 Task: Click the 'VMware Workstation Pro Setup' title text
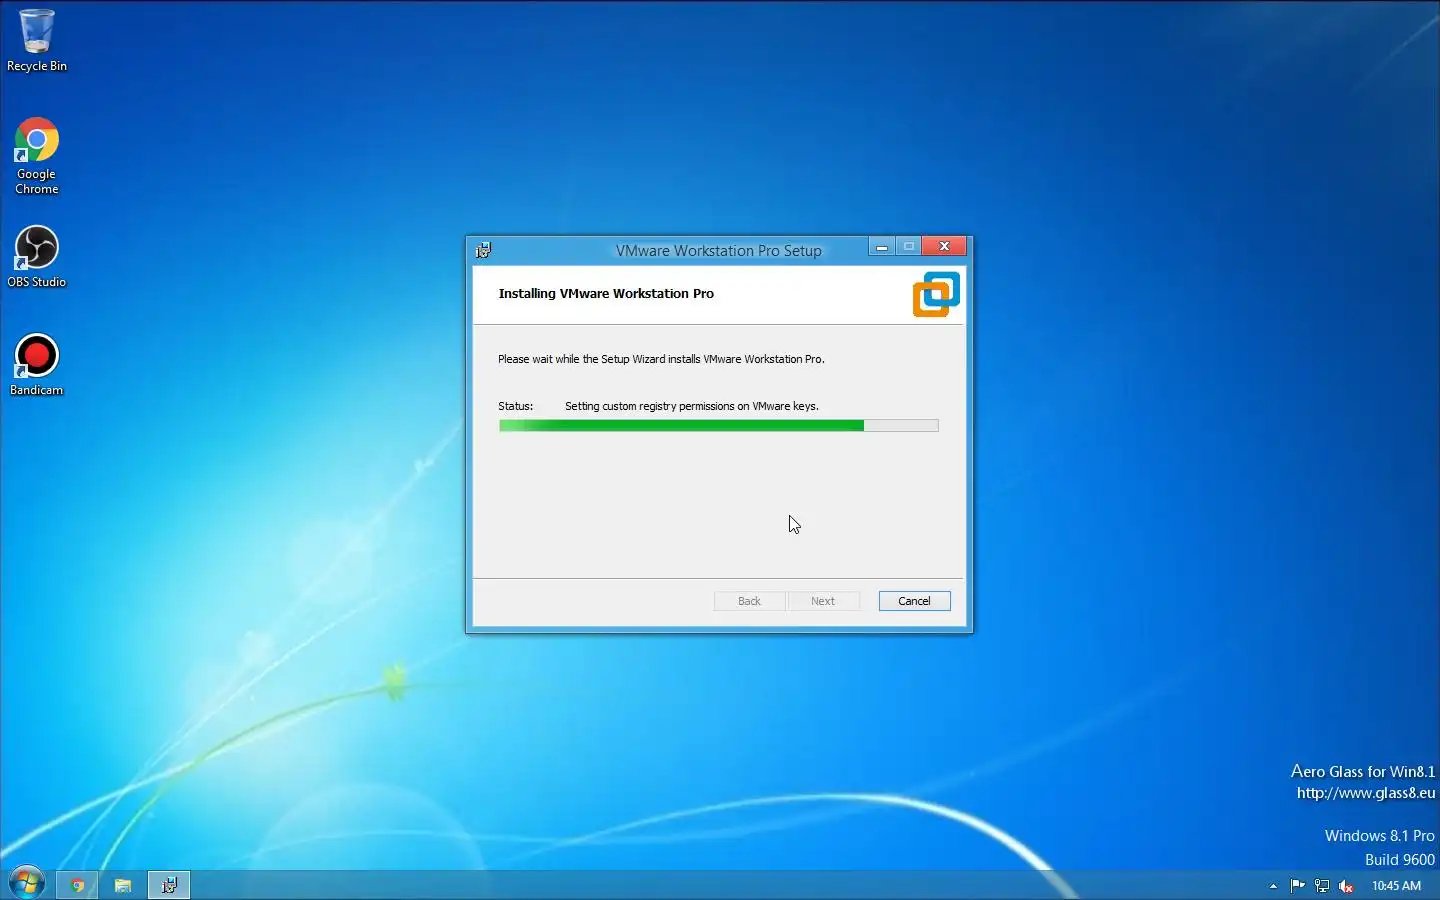pos(718,251)
